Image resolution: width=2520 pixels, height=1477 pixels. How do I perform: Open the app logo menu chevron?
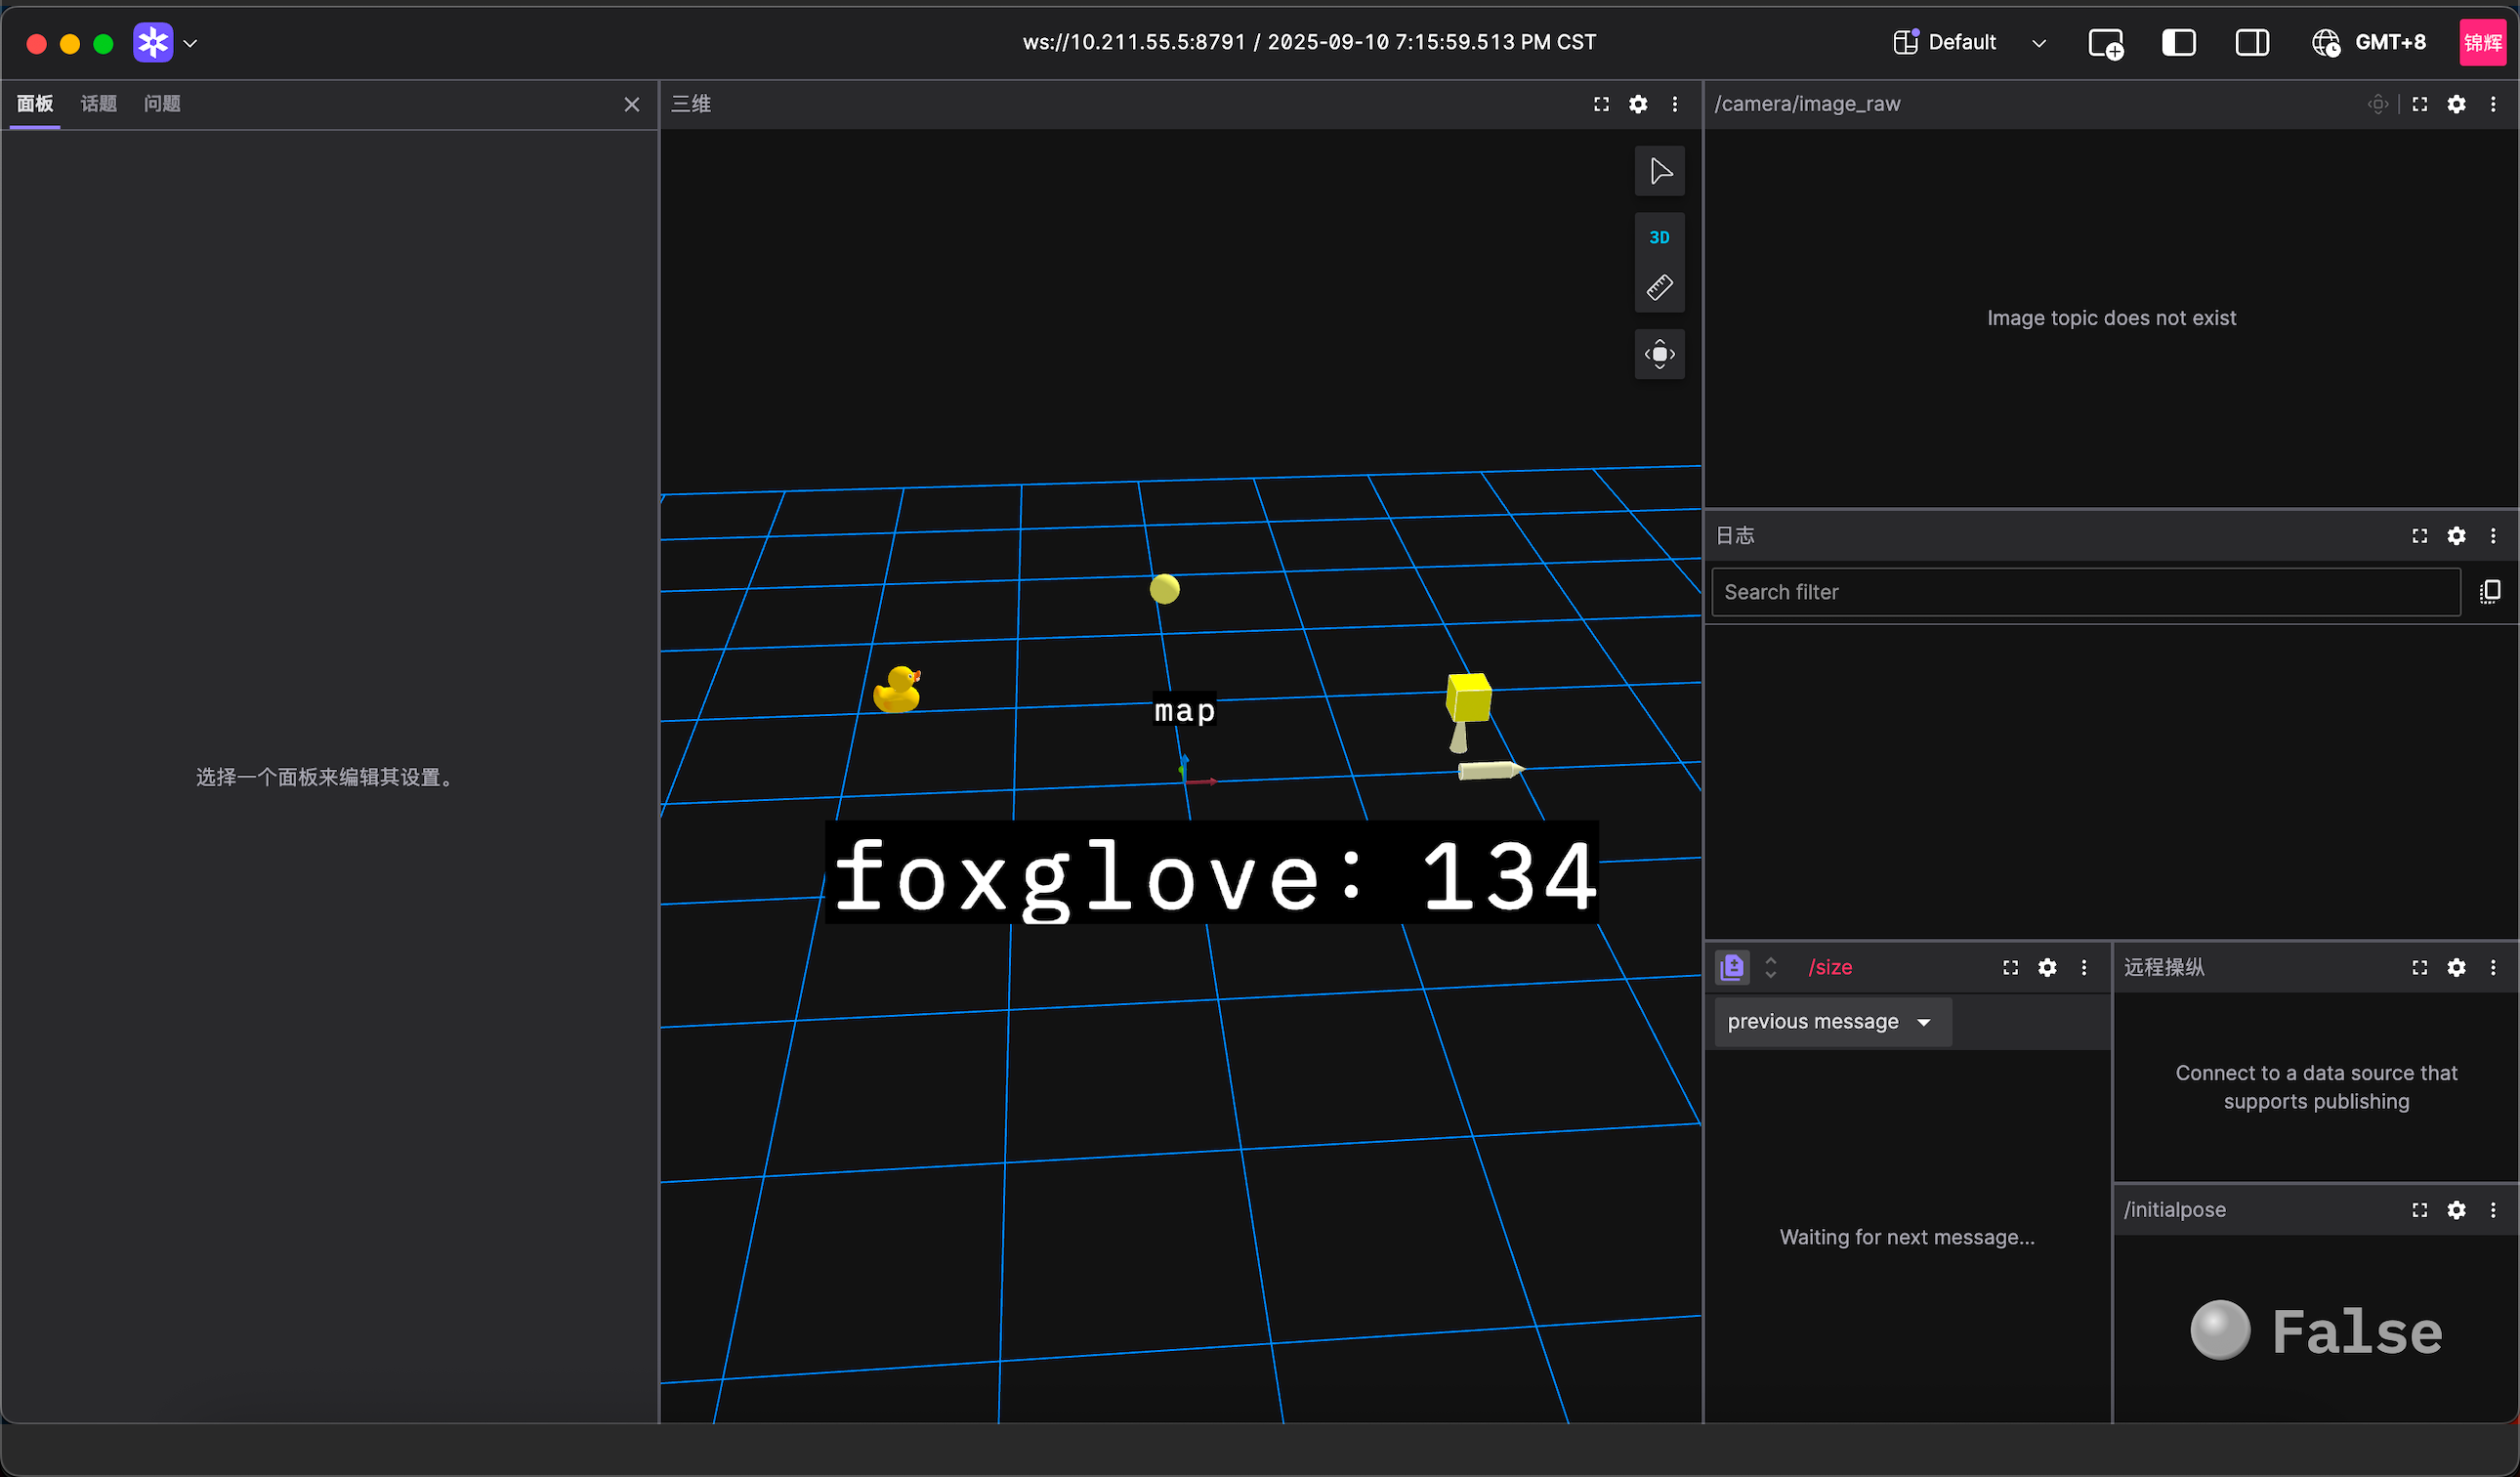[x=190, y=43]
